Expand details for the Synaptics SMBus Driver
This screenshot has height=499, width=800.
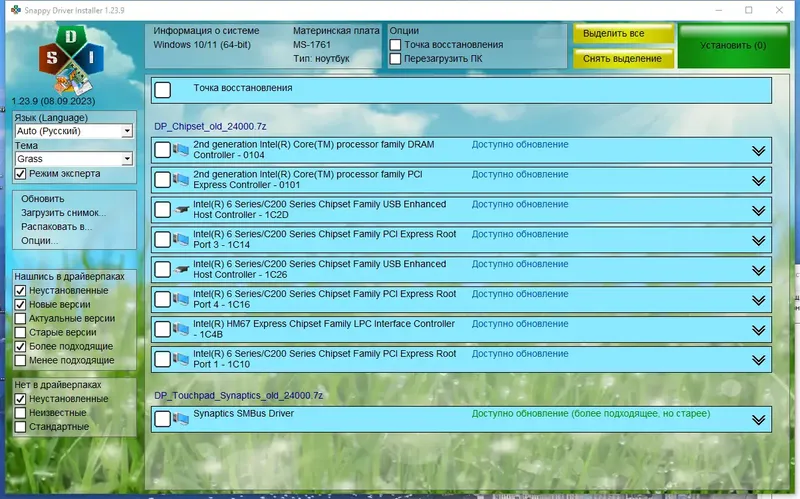[x=759, y=420]
